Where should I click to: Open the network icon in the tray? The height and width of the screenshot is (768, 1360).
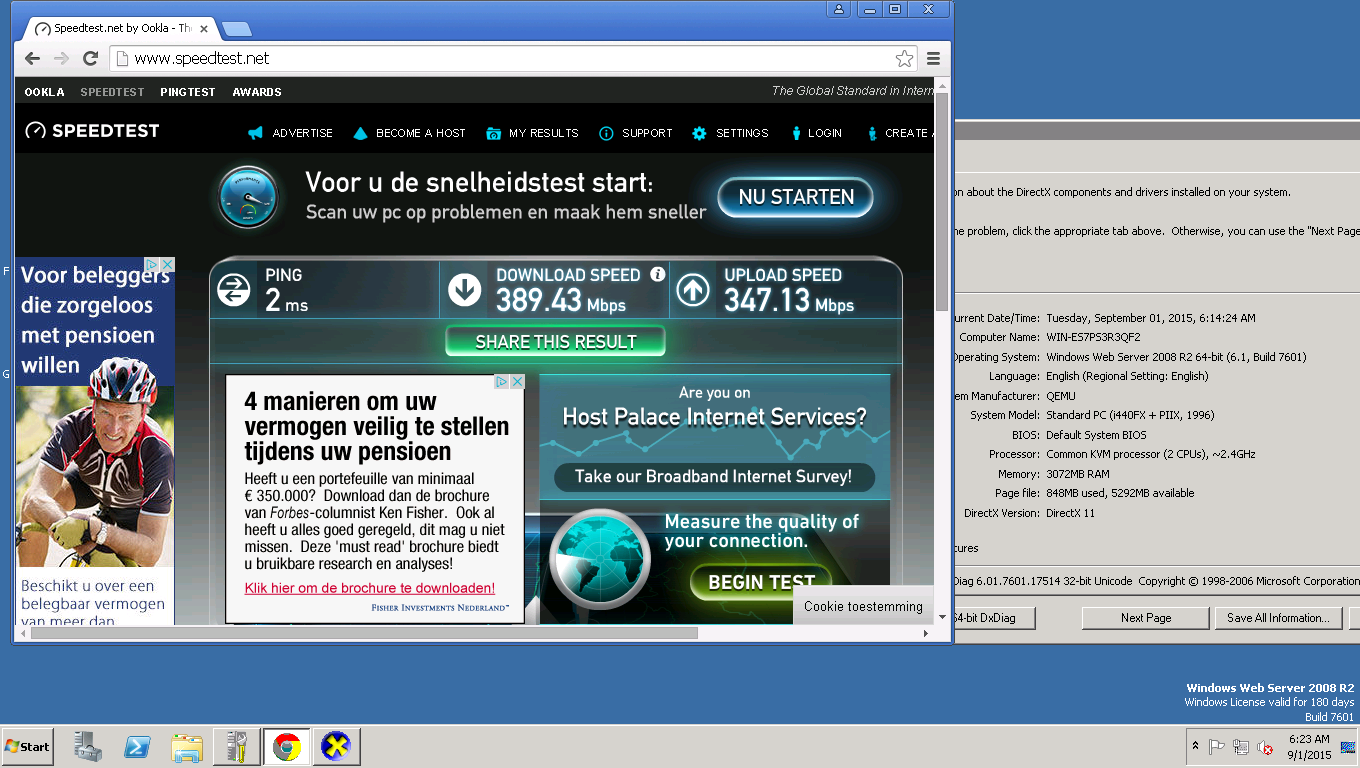point(1241,746)
